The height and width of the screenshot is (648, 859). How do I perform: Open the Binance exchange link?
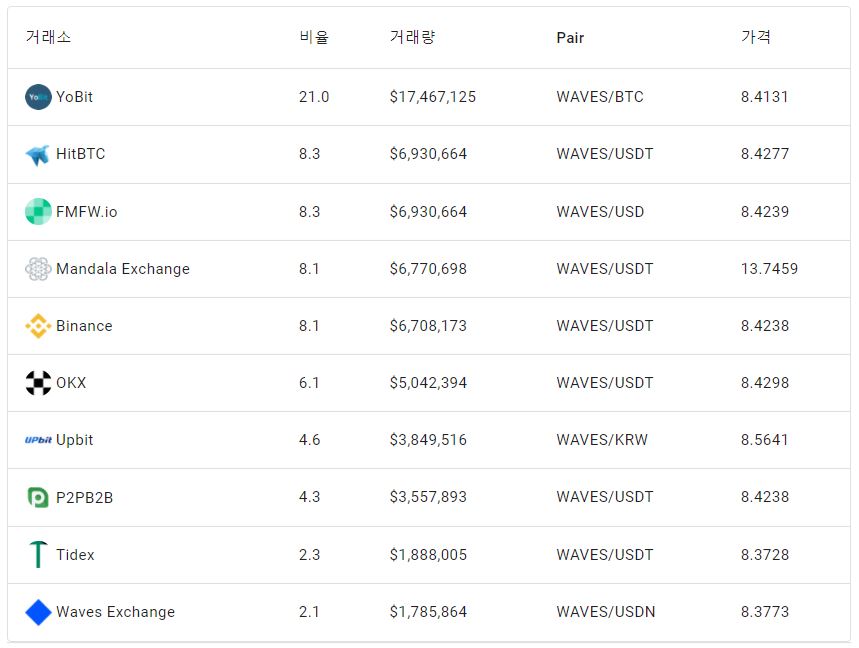(84, 326)
